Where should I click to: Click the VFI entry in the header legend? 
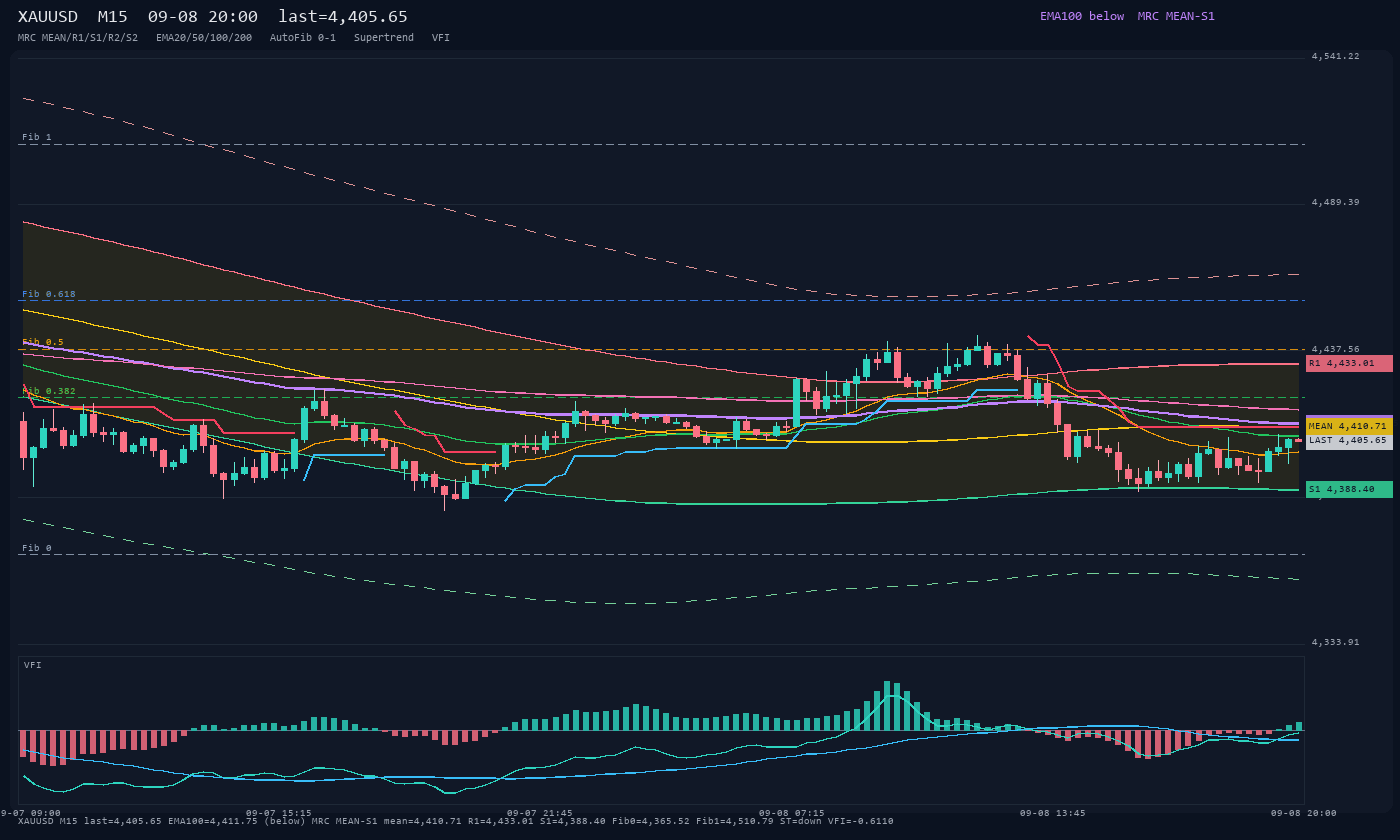441,37
